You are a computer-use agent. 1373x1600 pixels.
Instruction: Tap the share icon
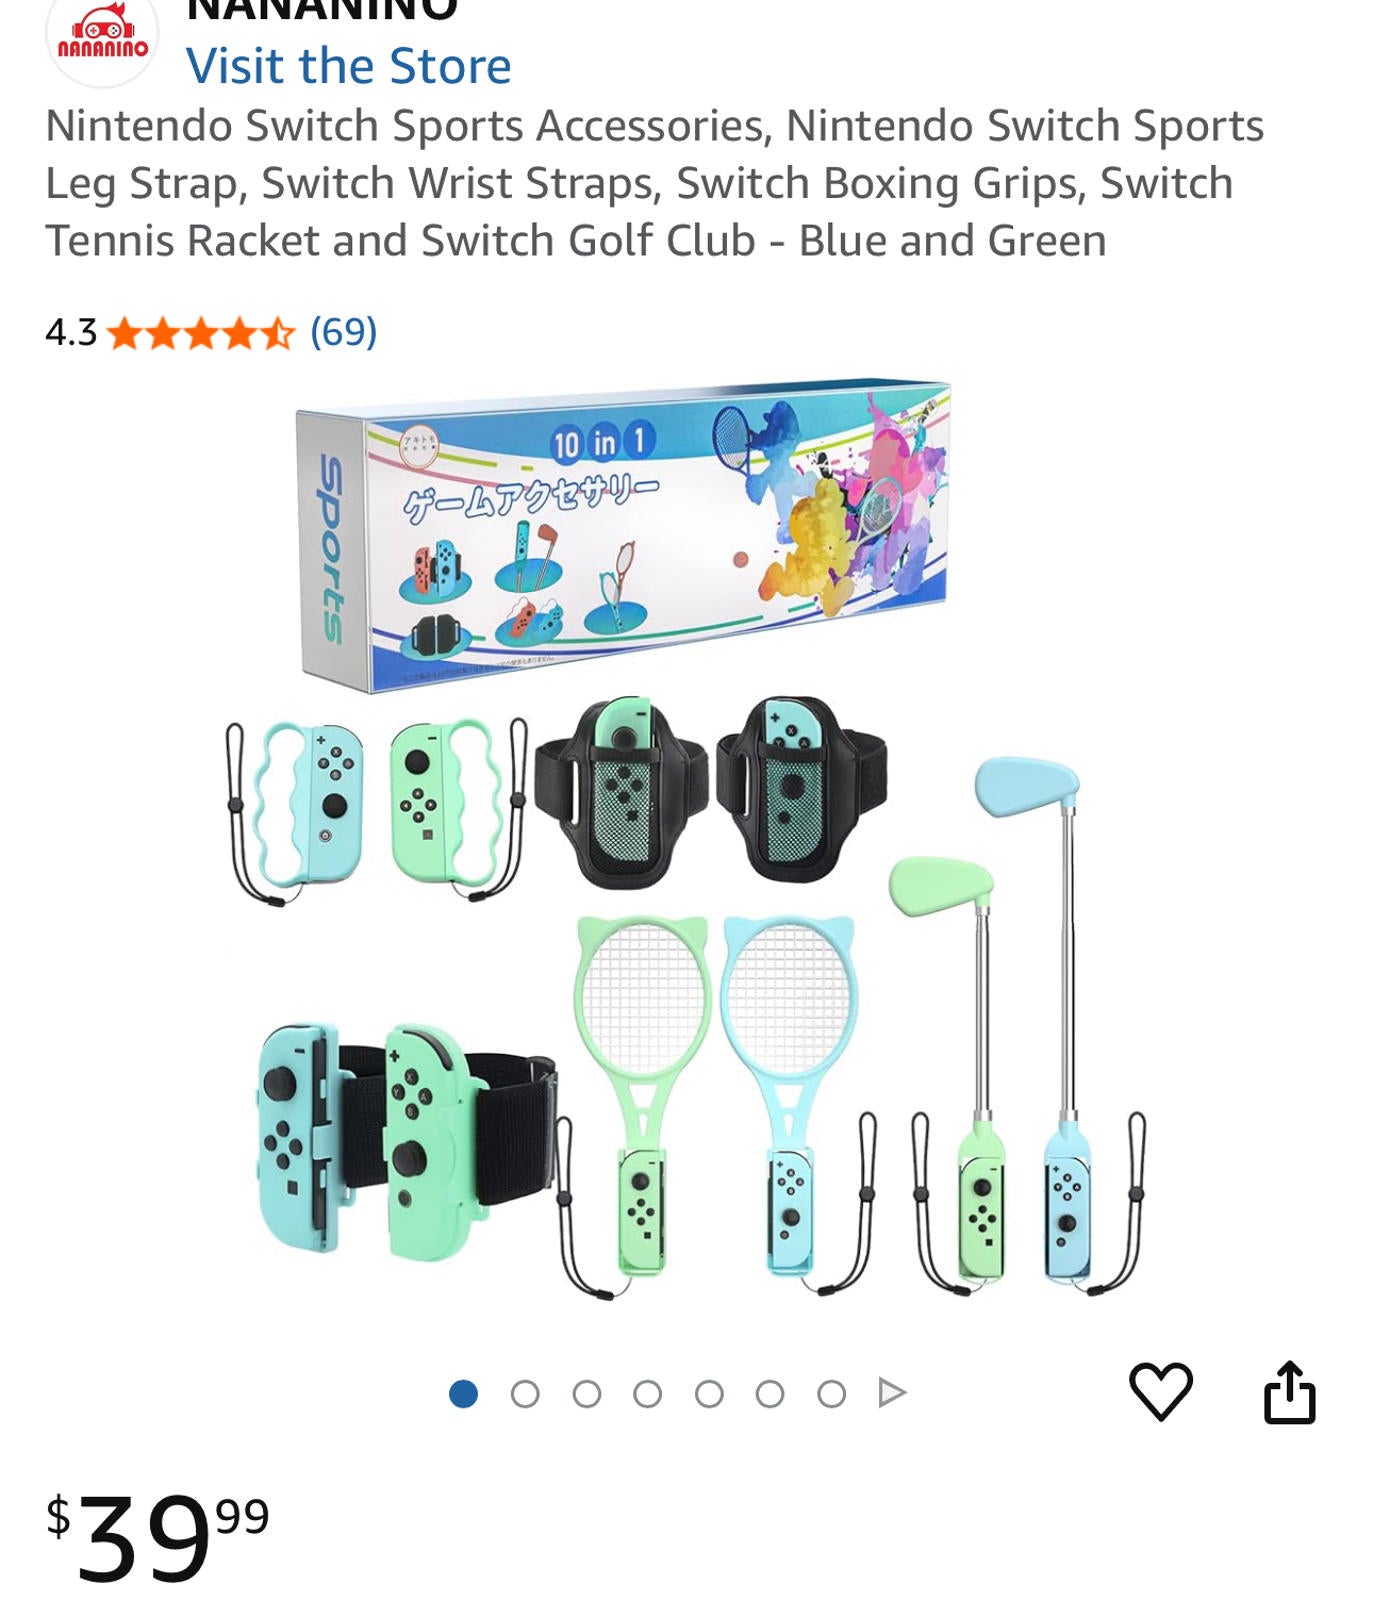[x=1289, y=1391]
